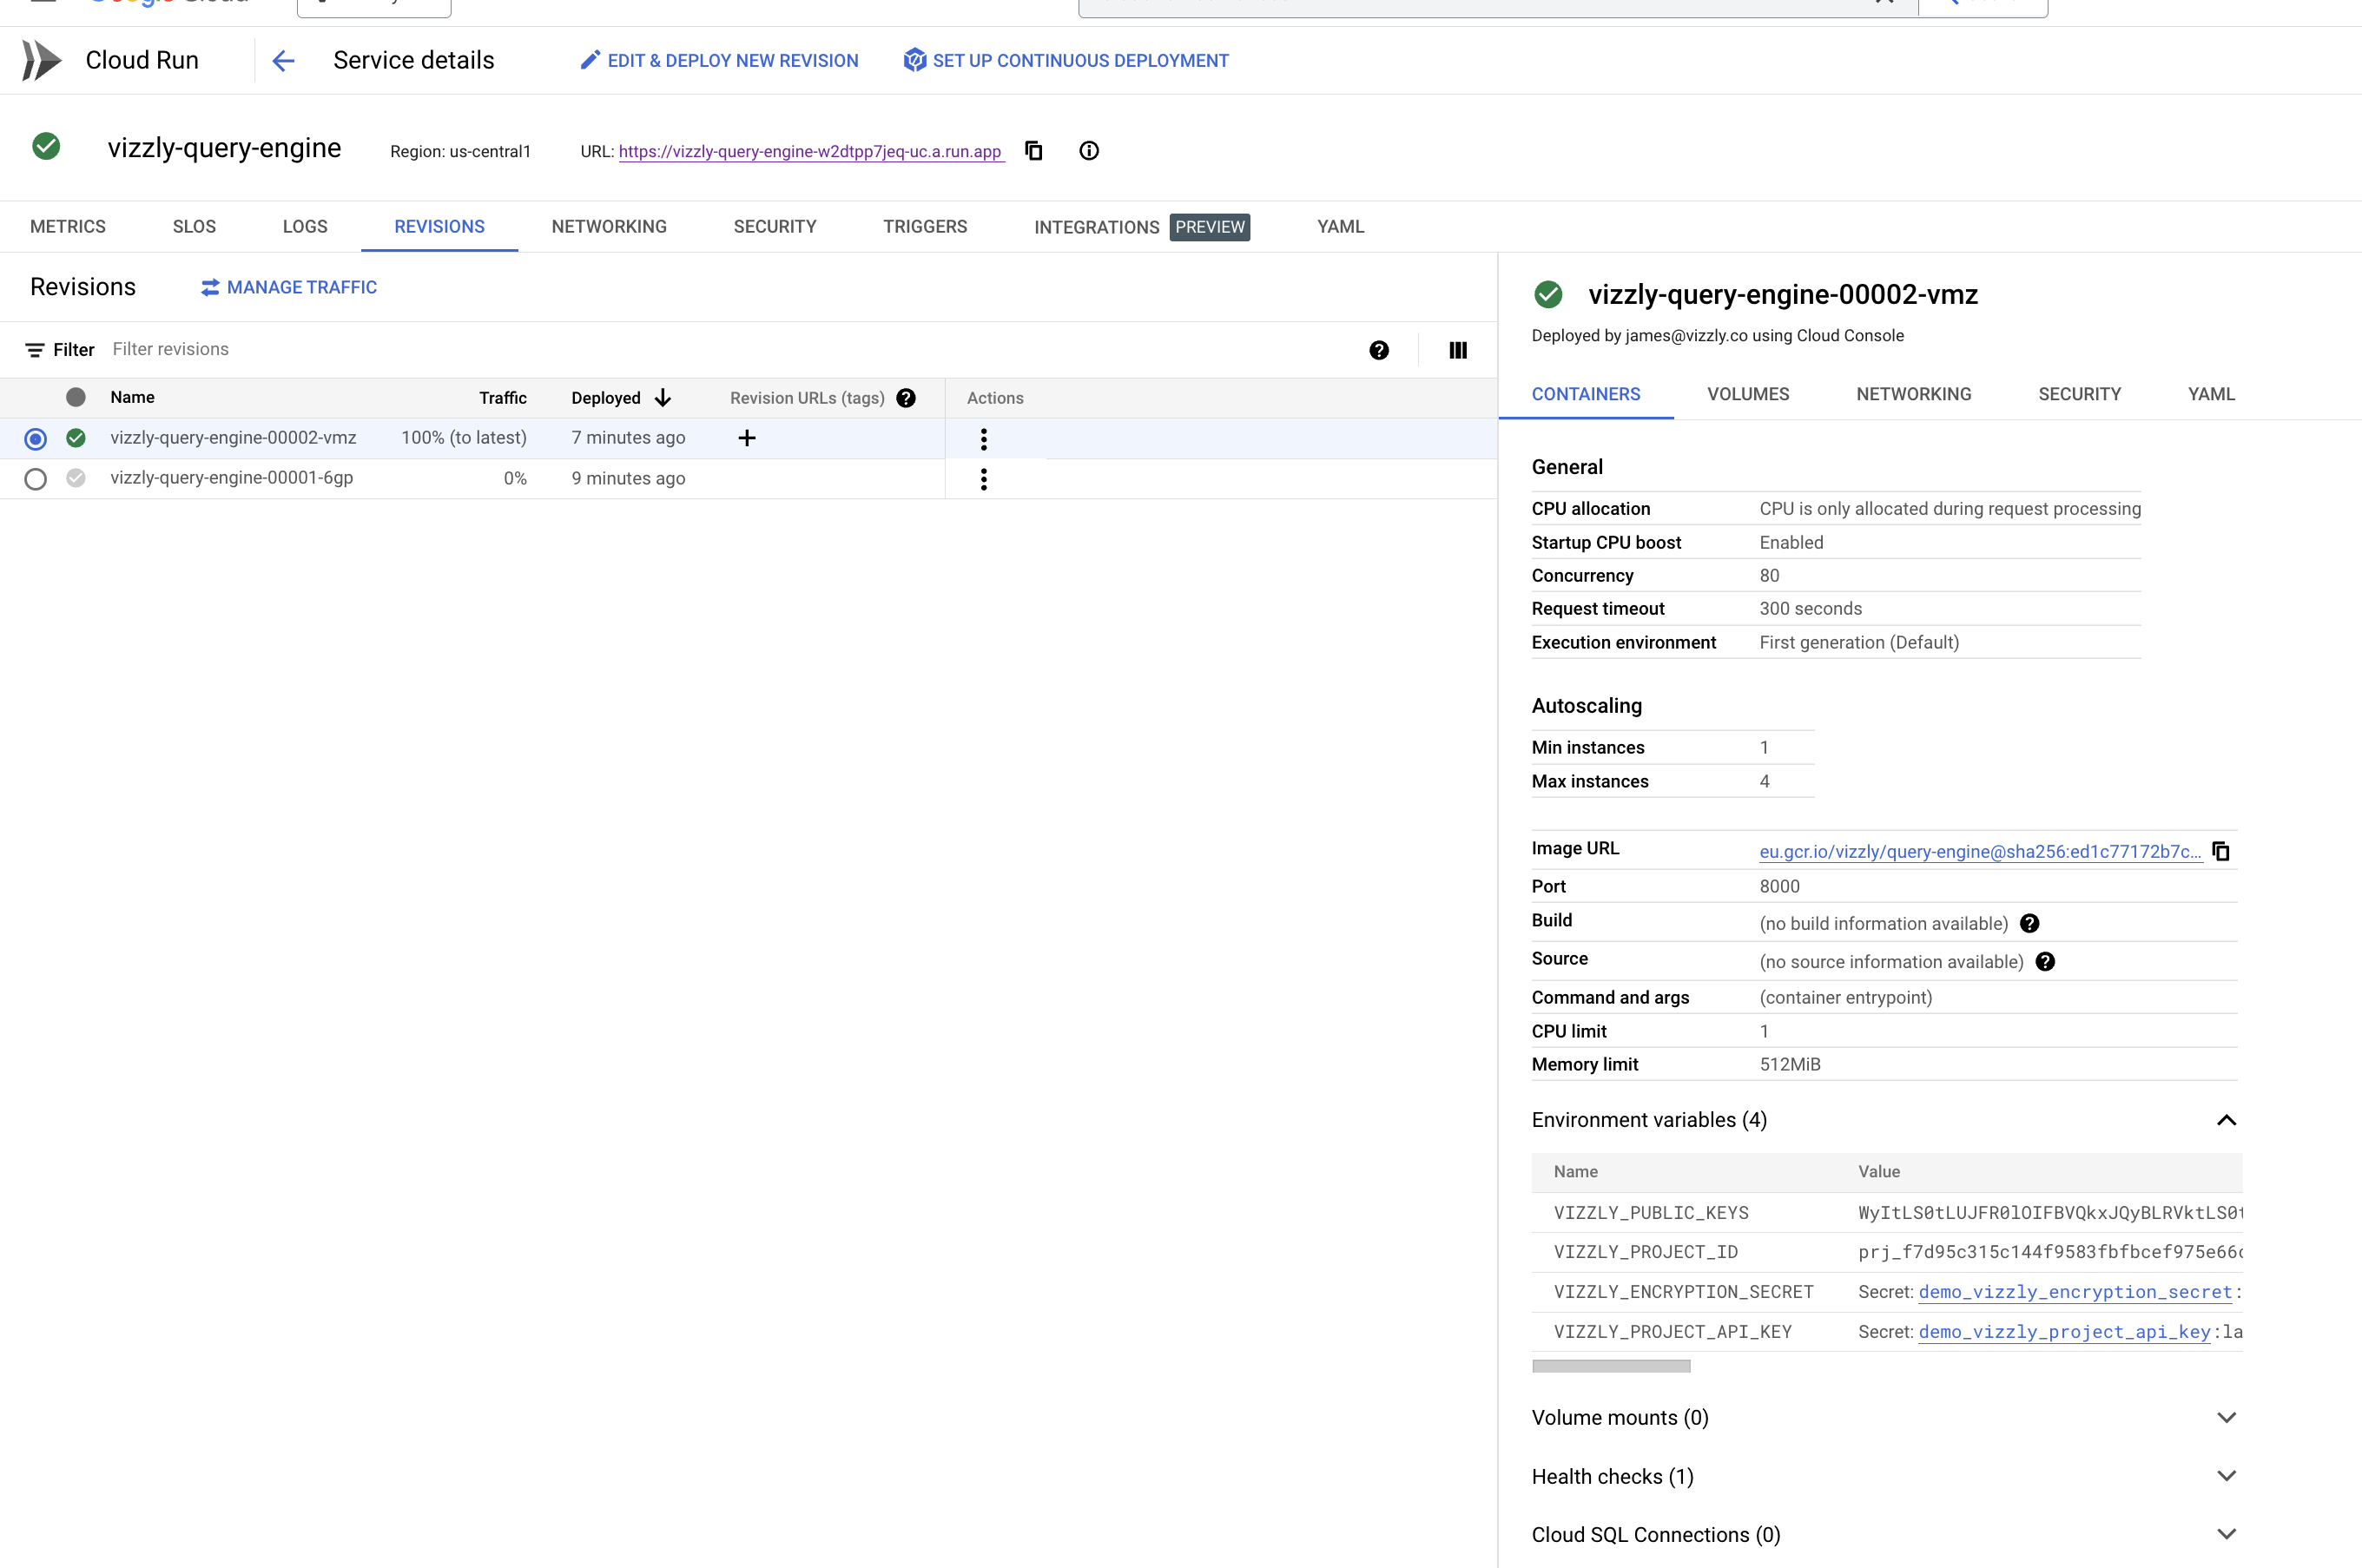Open the eu.gcr.io image URL link
This screenshot has height=1568, width=2362.
(x=1980, y=851)
